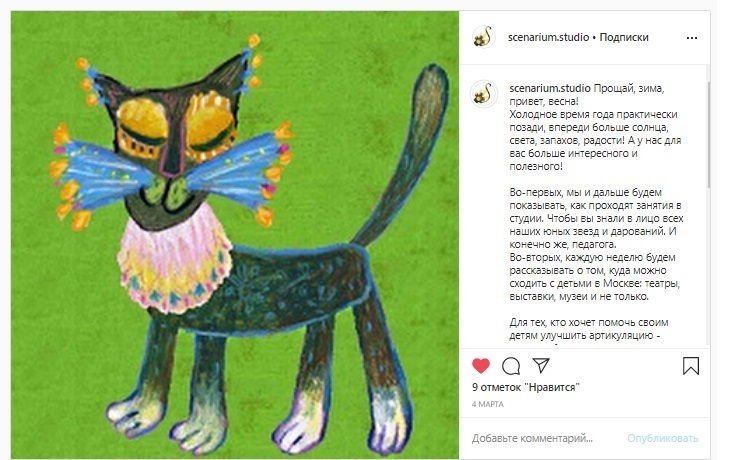Click the caption scrollbar thumb
The width and height of the screenshot is (732, 460).
pos(708,135)
